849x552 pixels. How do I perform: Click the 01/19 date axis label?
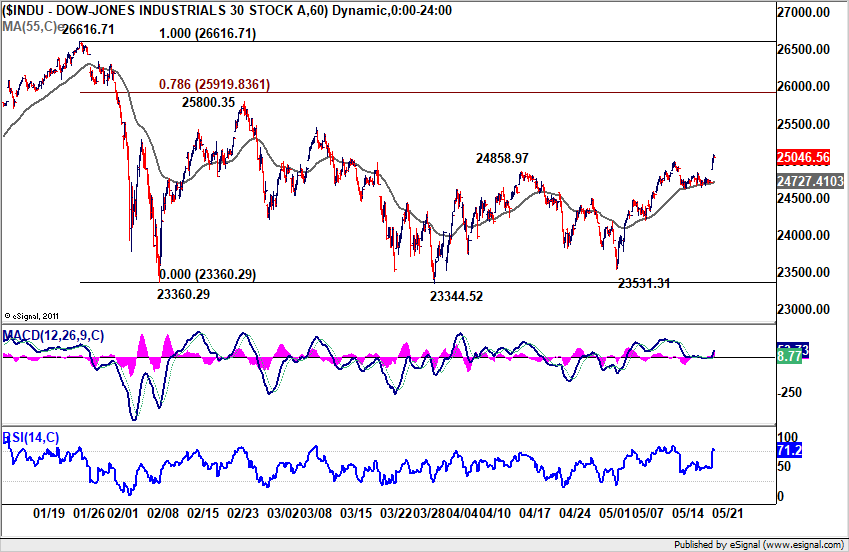(x=49, y=513)
